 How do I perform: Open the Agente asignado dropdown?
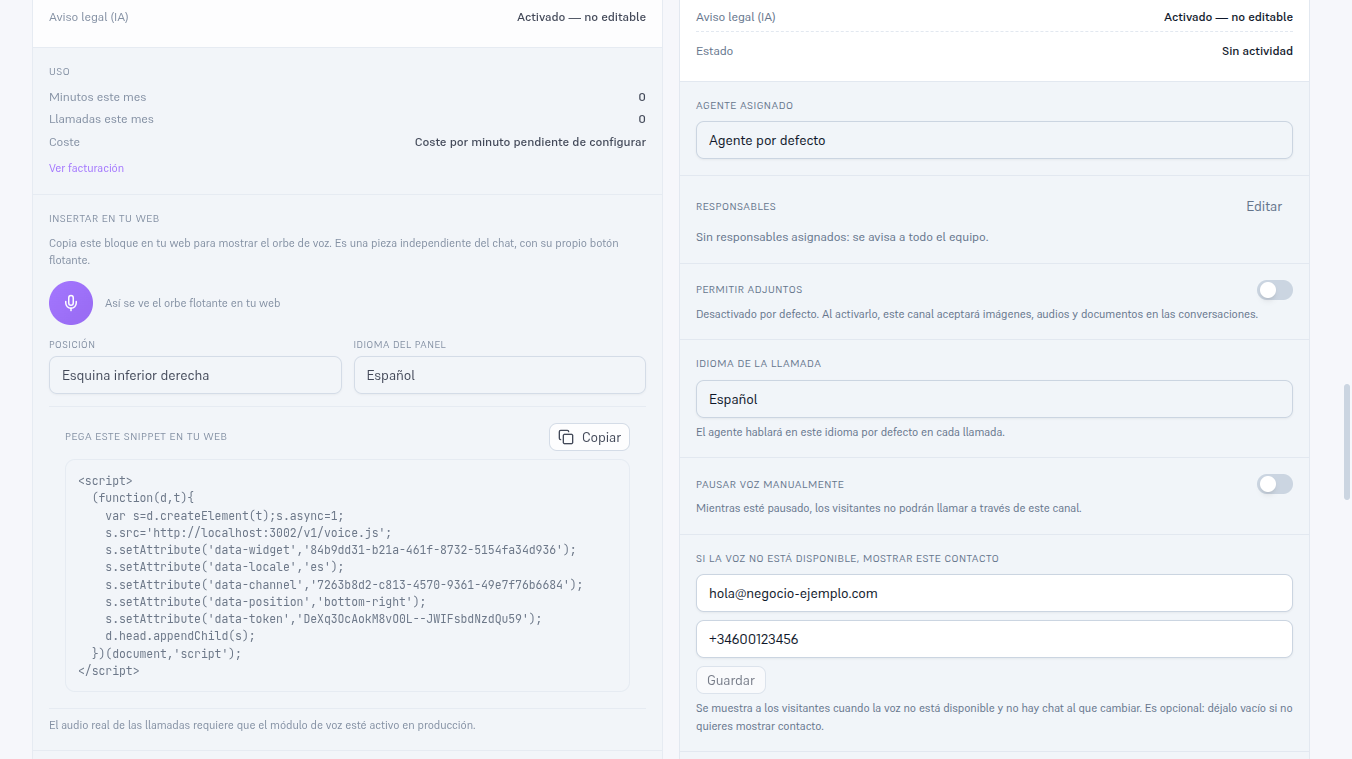994,140
